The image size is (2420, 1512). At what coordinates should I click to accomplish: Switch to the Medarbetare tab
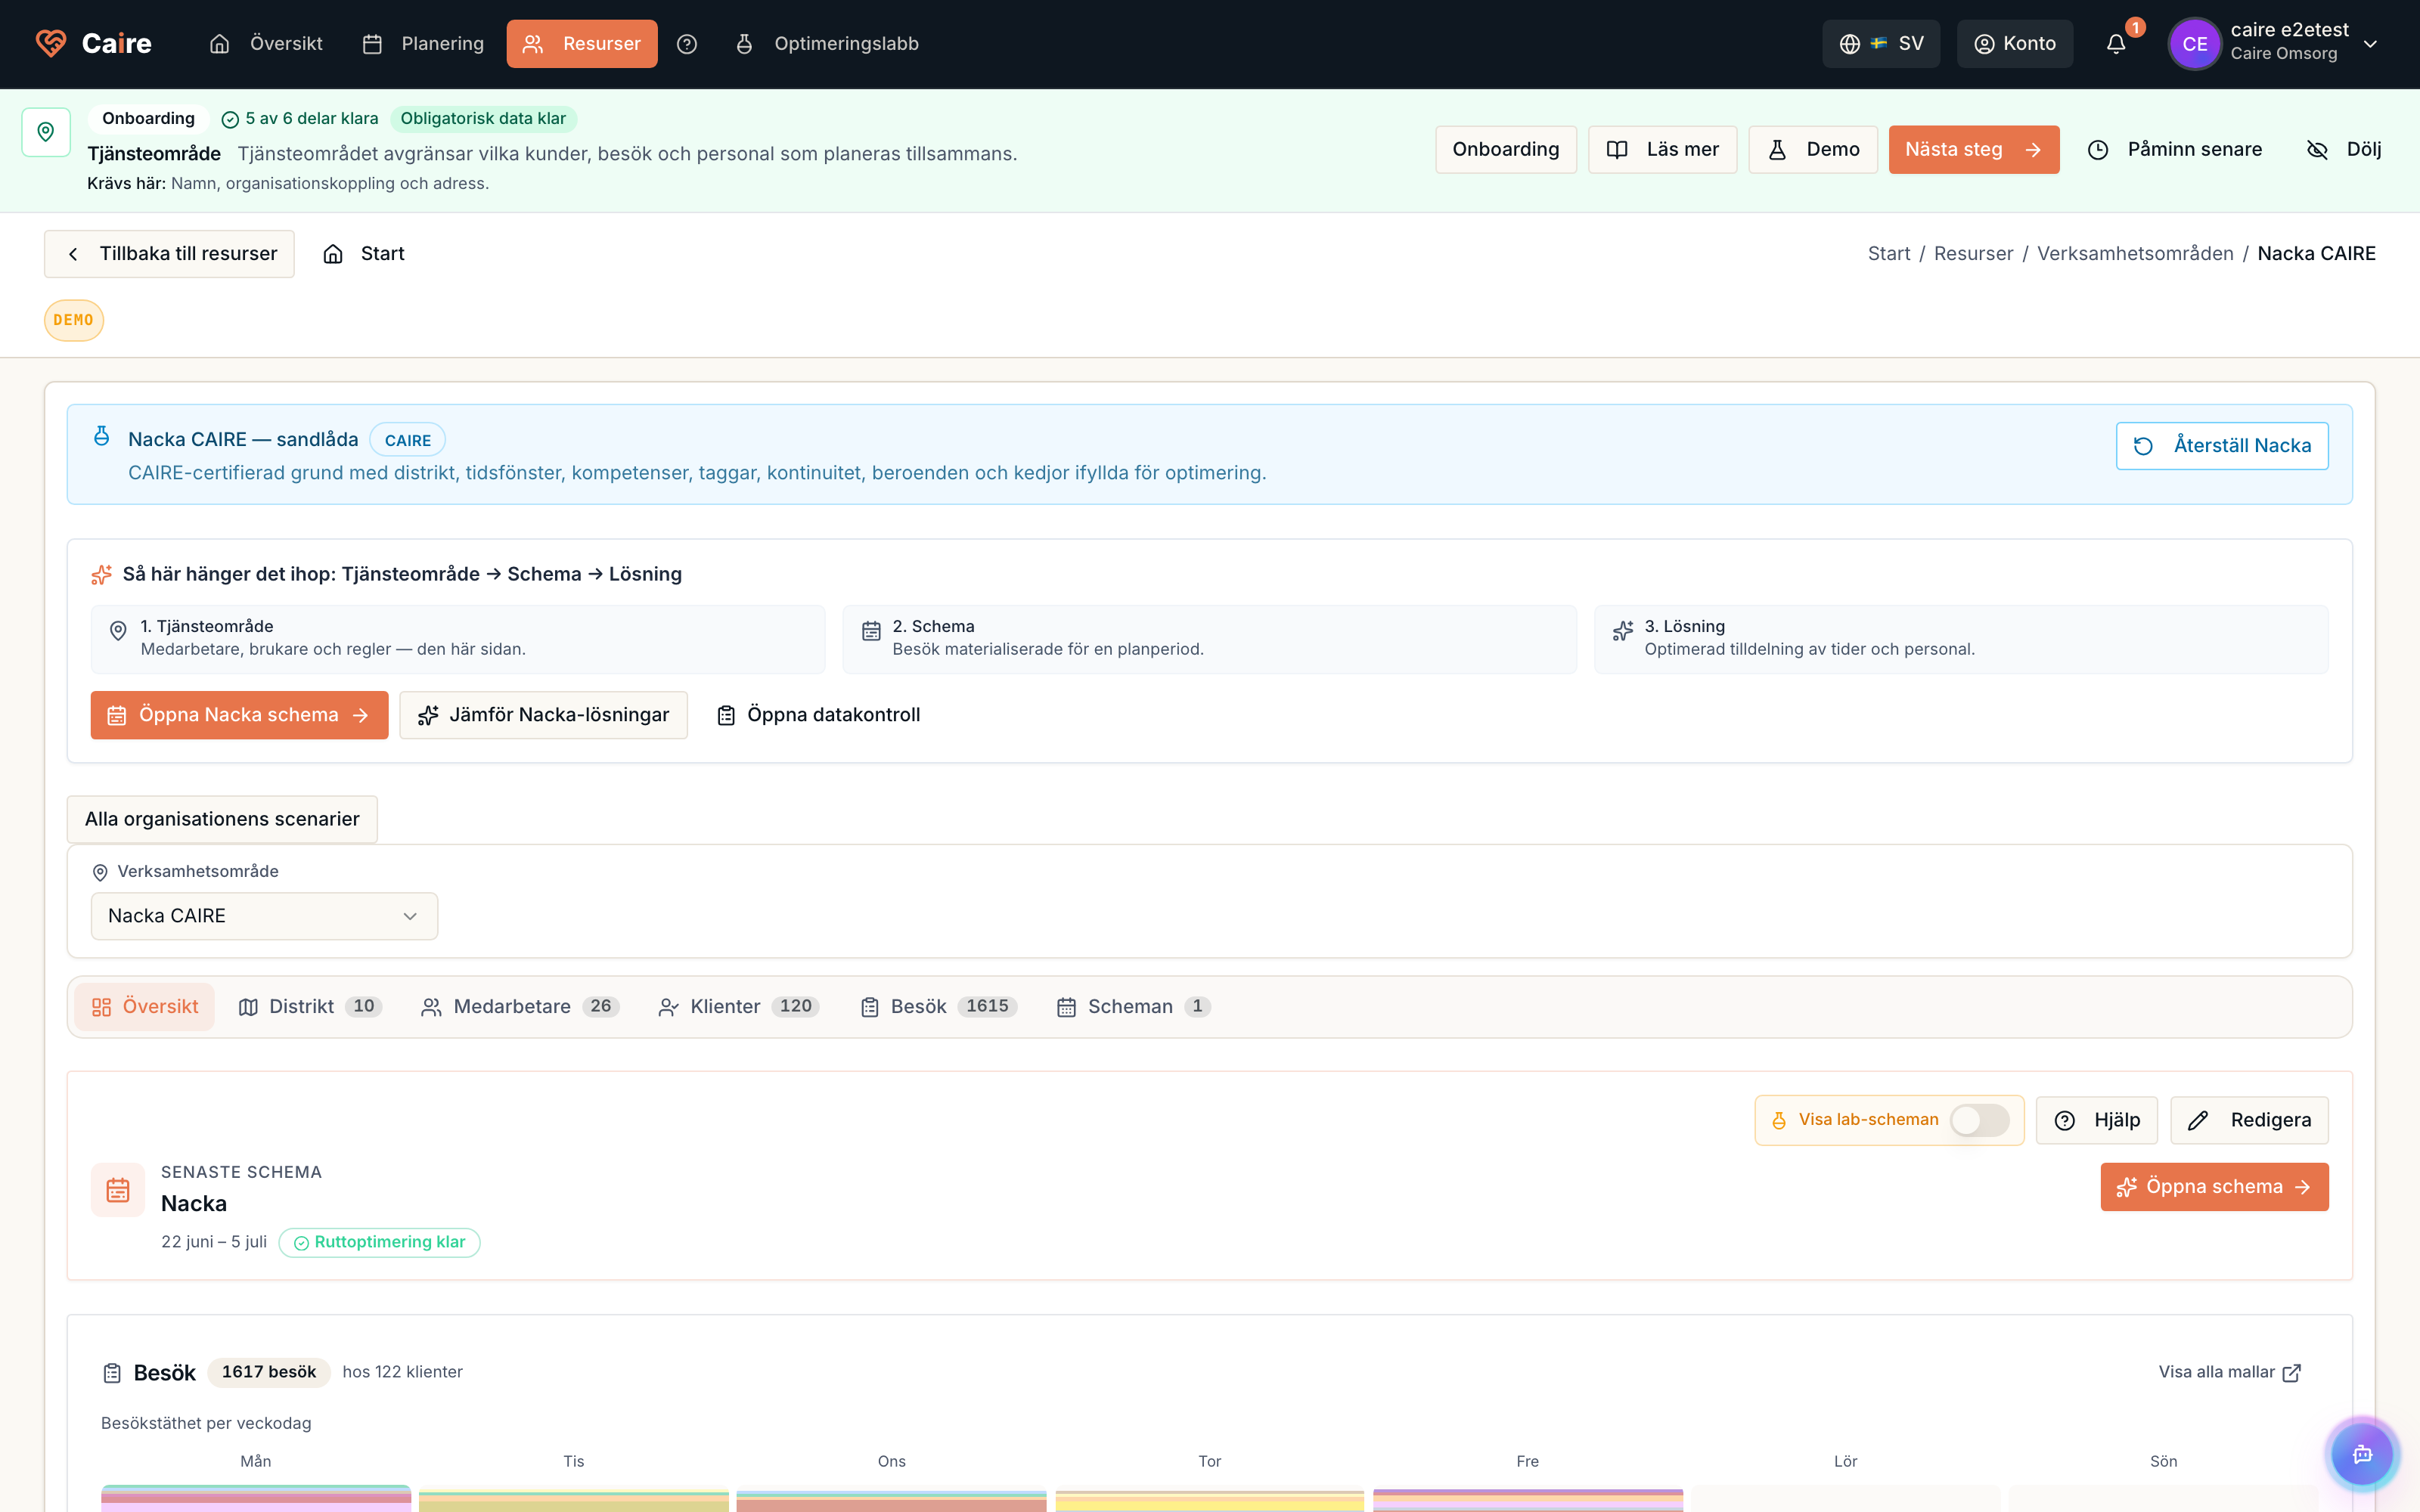[x=519, y=1007]
